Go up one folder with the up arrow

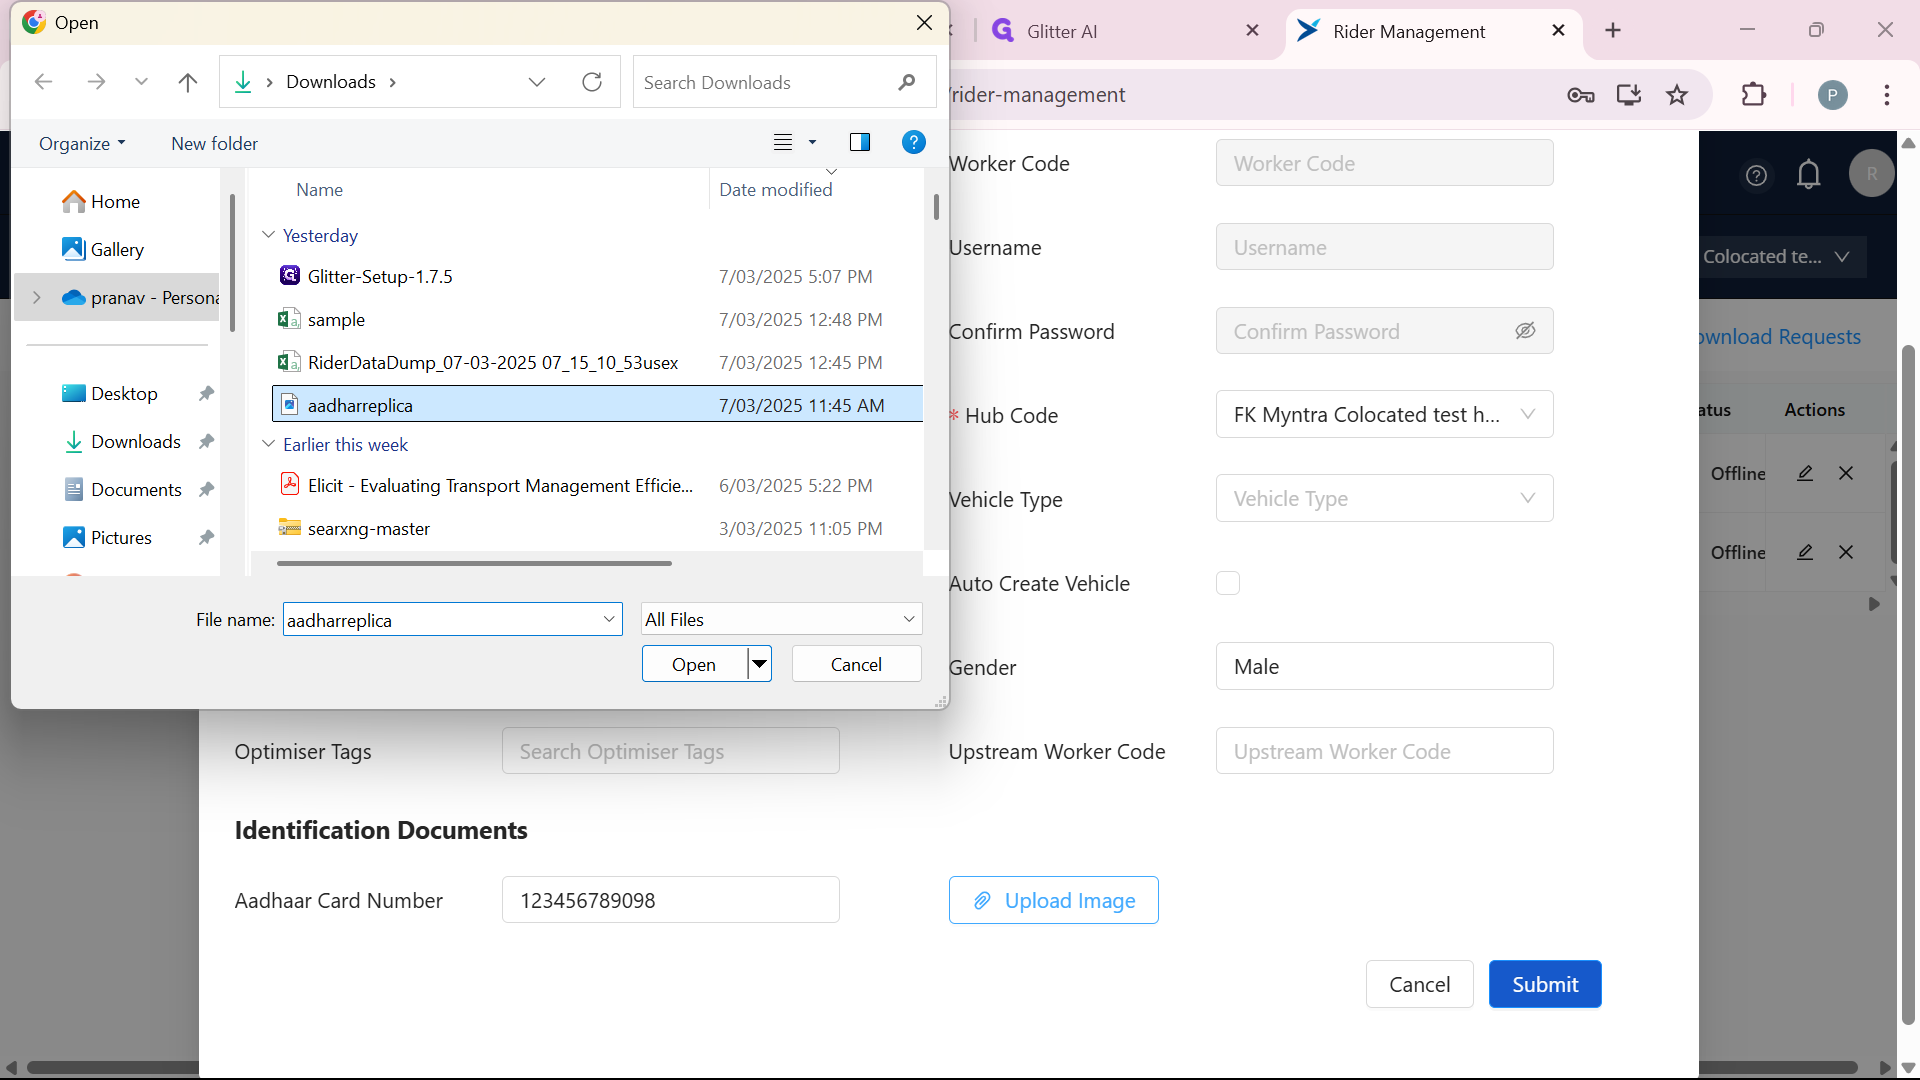(x=187, y=82)
